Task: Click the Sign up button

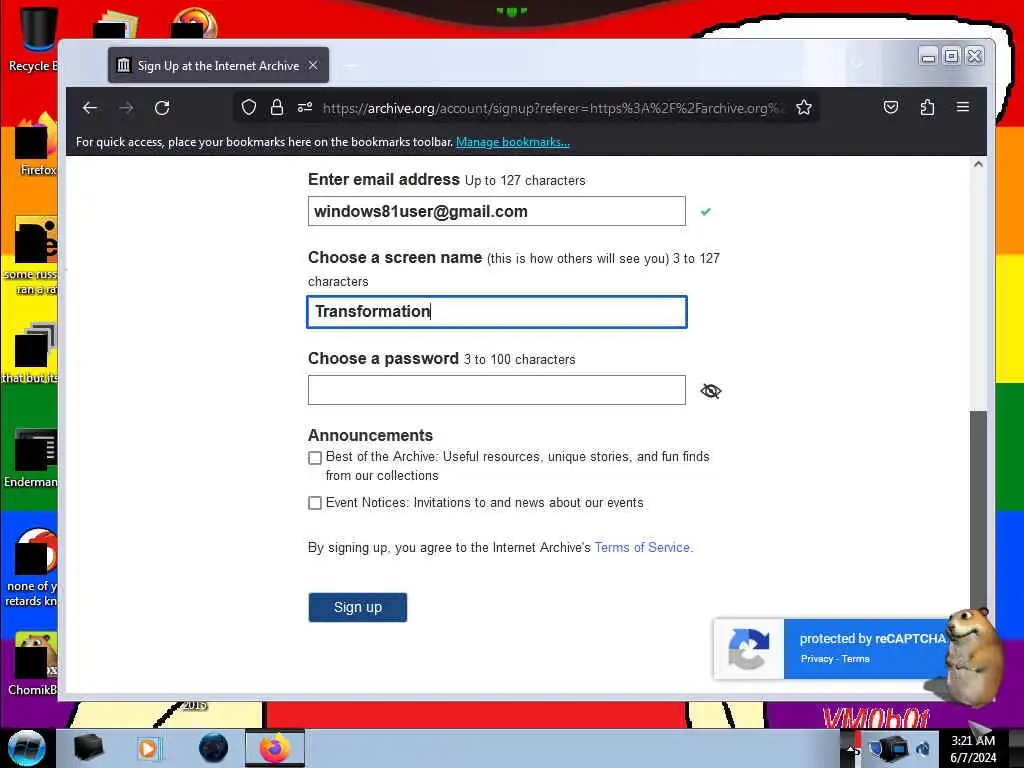Action: click(358, 607)
